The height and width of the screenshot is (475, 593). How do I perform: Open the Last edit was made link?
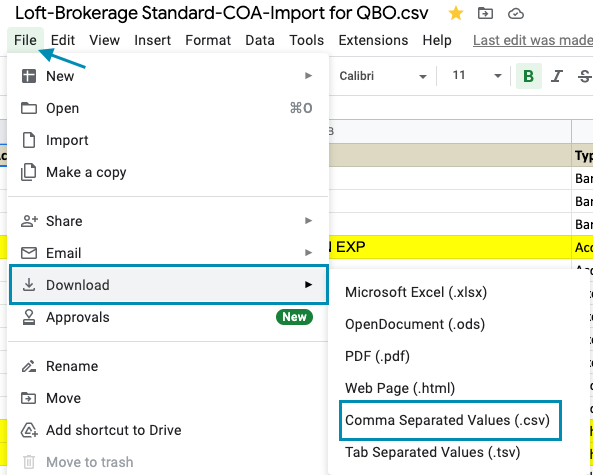(533, 40)
